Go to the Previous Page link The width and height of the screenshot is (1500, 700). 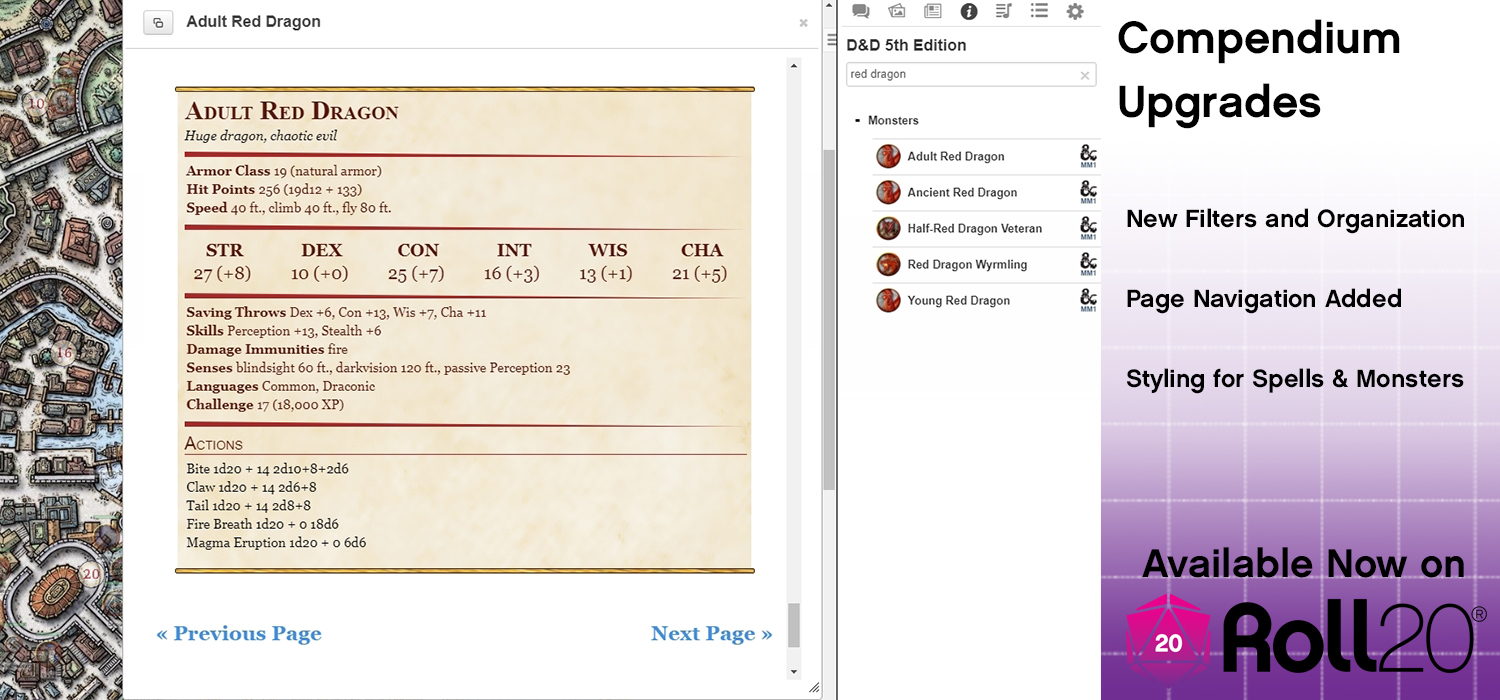click(239, 634)
